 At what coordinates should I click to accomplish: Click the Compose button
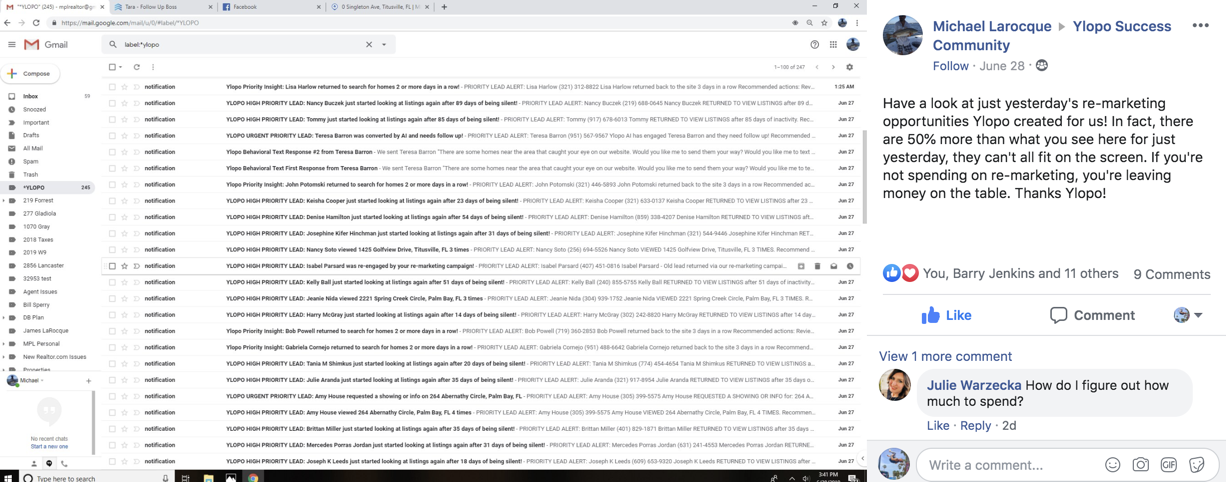click(30, 74)
